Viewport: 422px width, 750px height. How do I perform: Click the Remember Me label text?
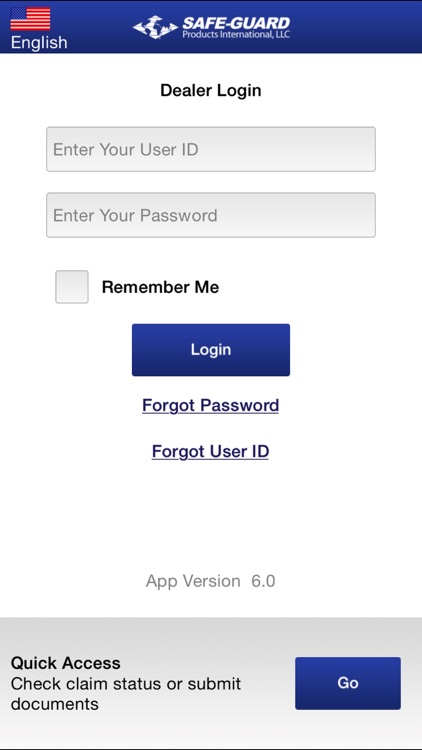160,287
